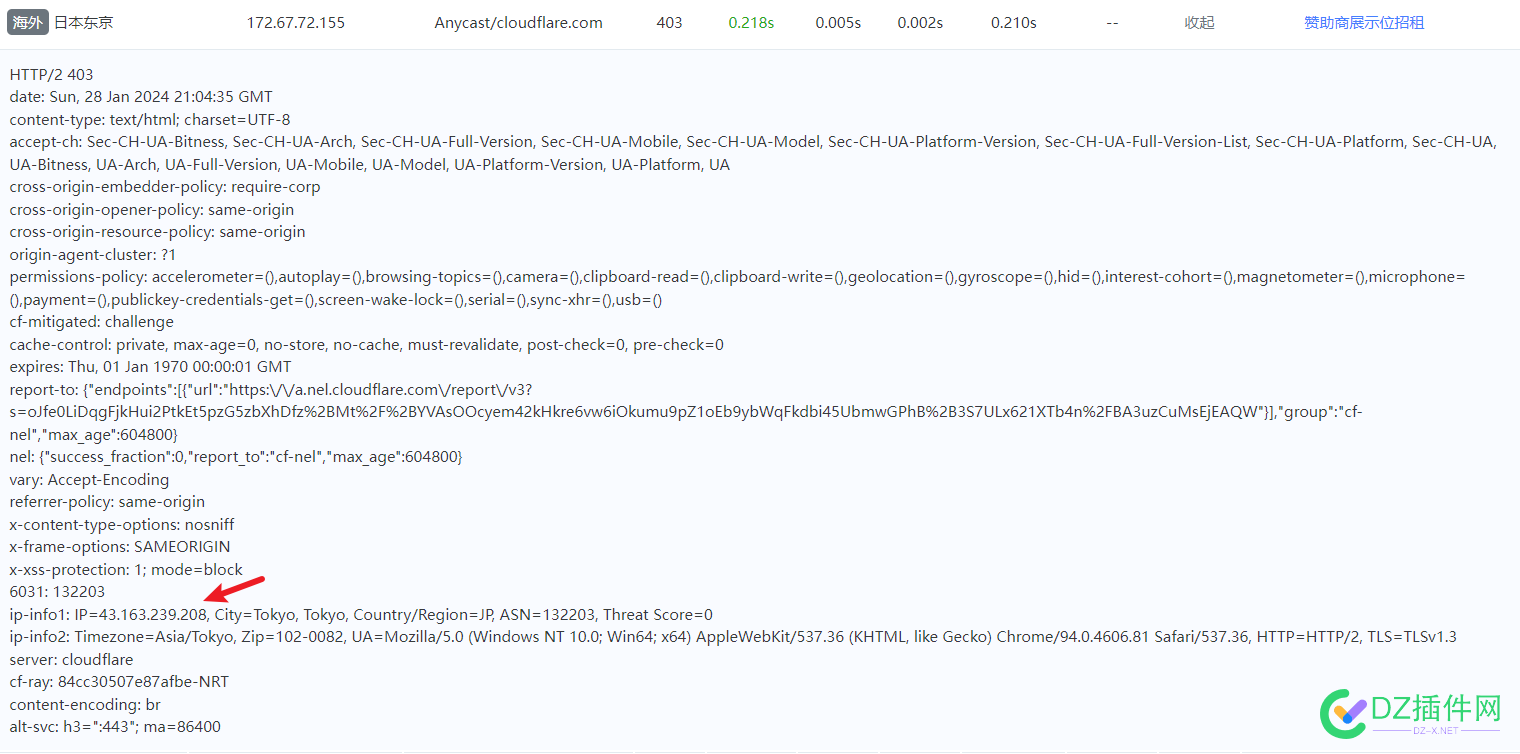1520x754 pixels.
Task: Click the referrer-policy: same-origin line
Action: pyautogui.click(x=107, y=502)
